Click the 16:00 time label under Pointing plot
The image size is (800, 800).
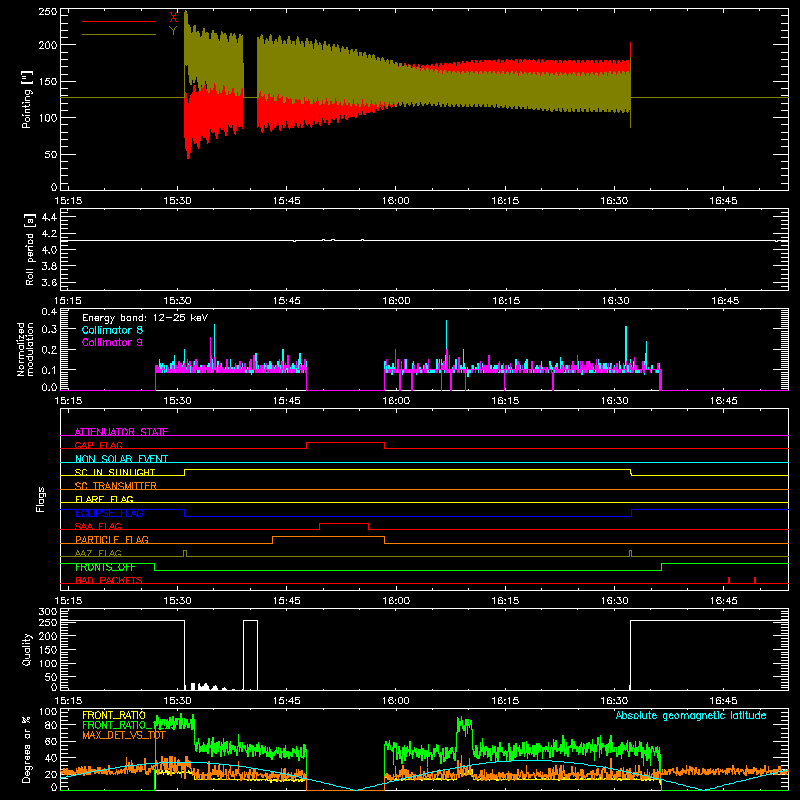395,201
